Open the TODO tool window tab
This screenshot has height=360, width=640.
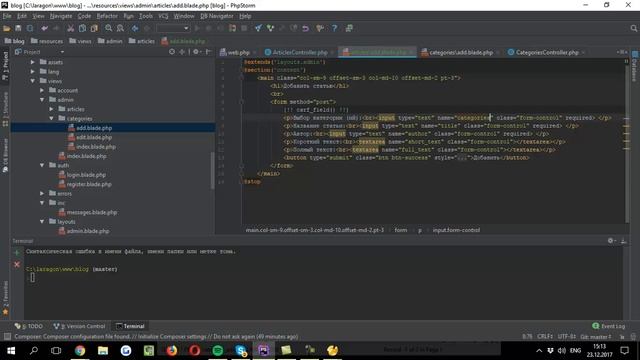coord(29,326)
